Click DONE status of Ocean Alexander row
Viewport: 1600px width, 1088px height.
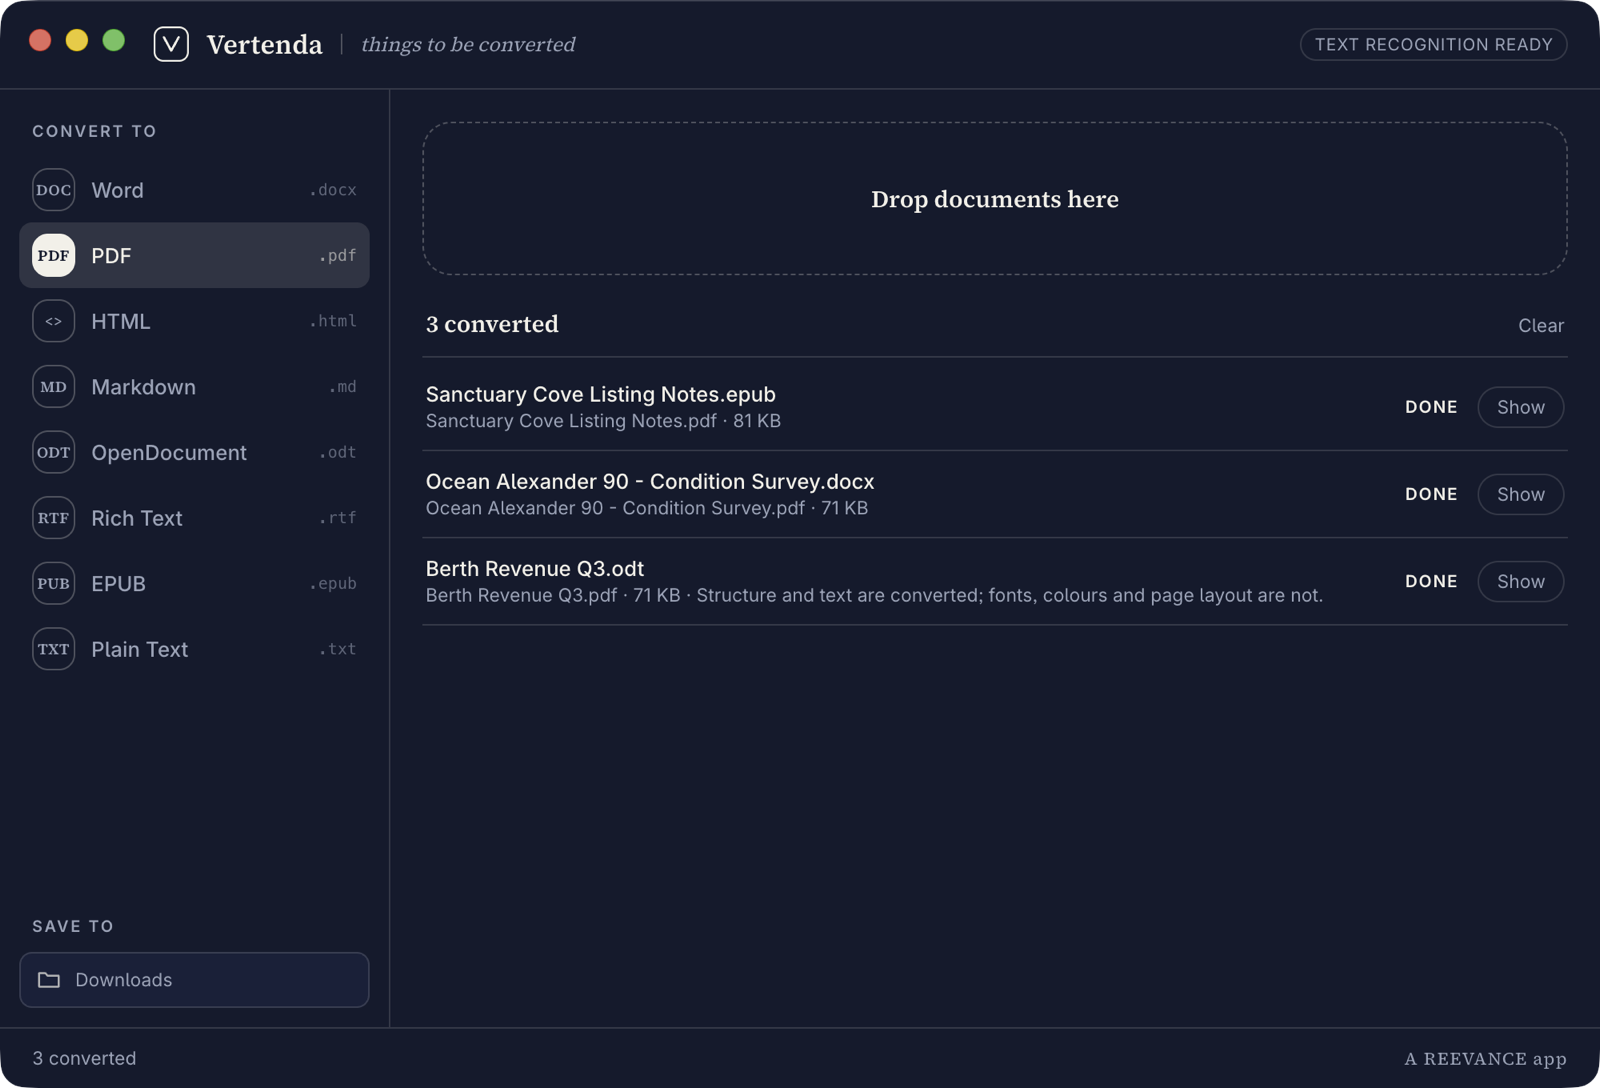click(x=1431, y=494)
